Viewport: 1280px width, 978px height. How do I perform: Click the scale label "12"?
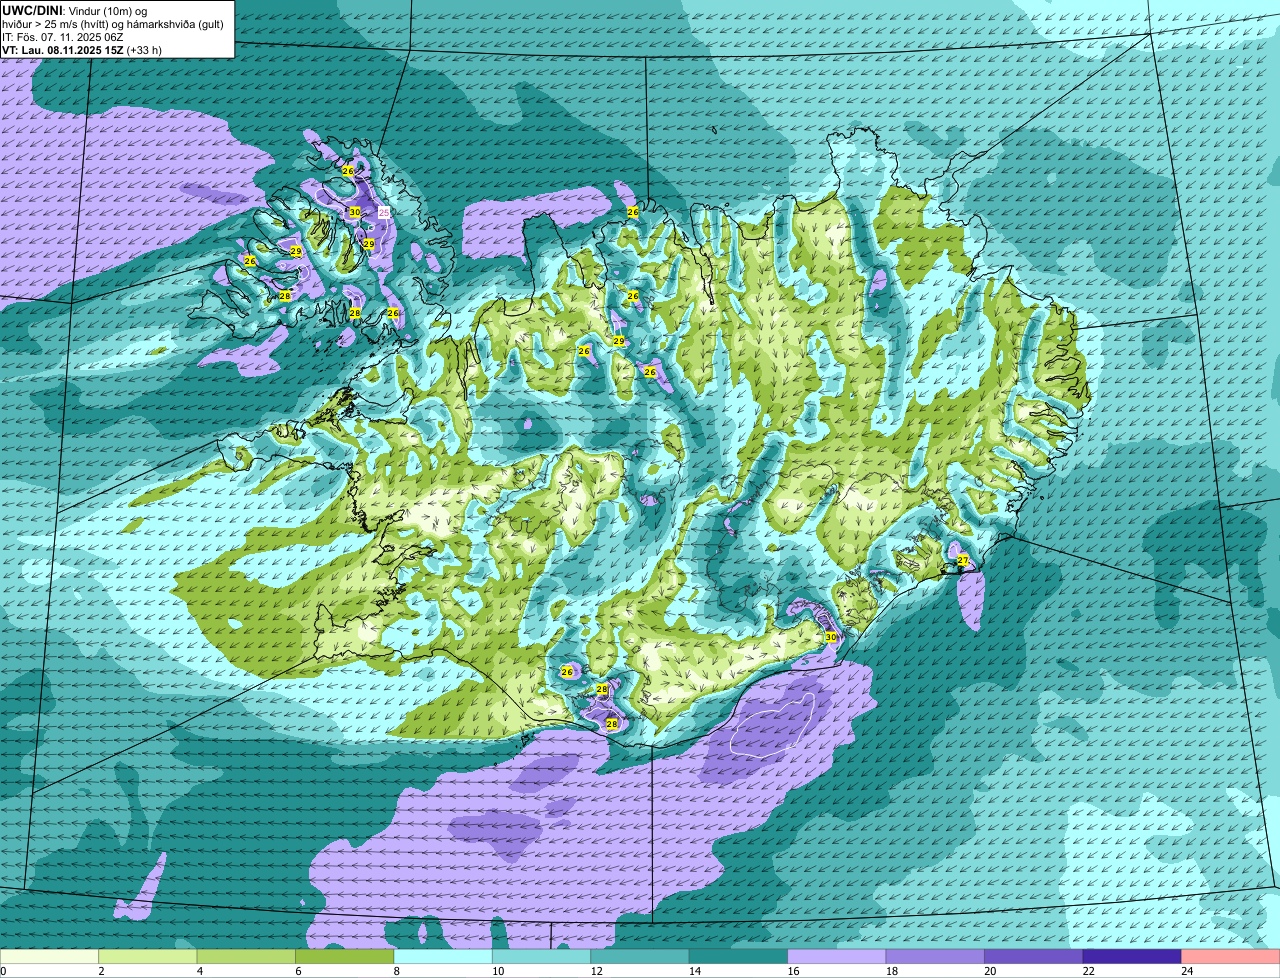coord(596,971)
